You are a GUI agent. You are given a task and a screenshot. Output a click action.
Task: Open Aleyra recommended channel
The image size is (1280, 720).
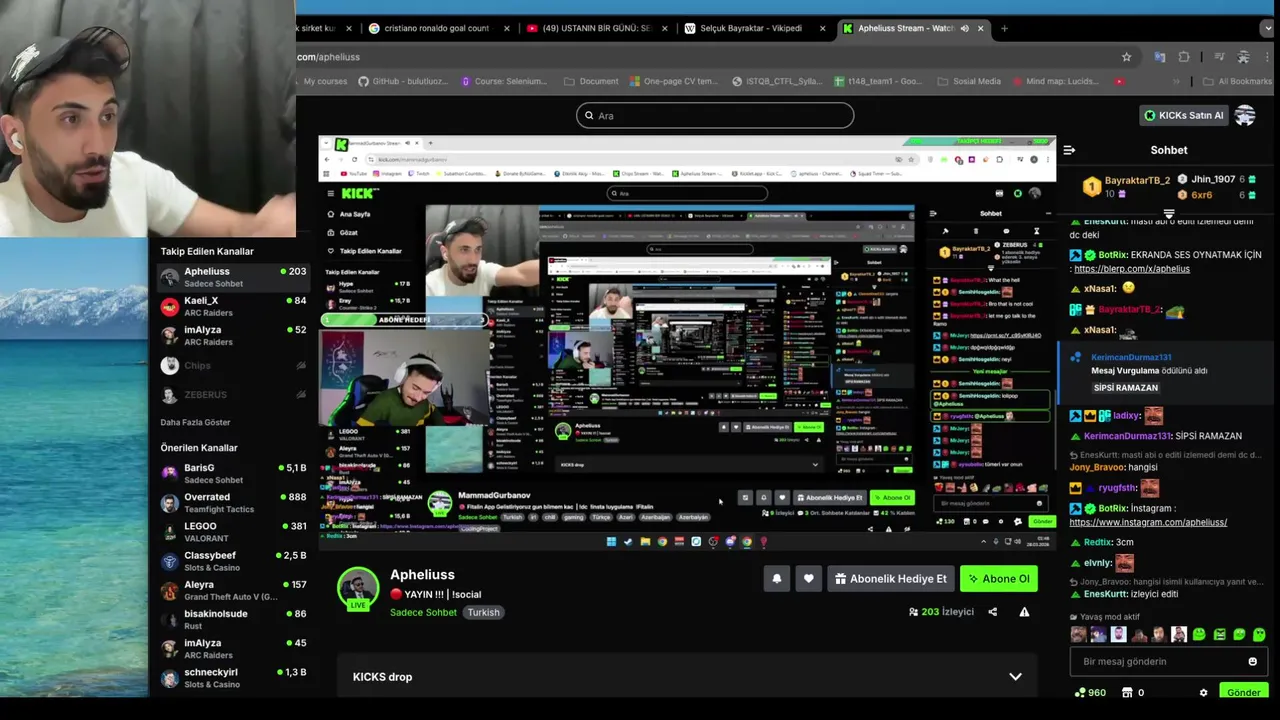pos(233,590)
